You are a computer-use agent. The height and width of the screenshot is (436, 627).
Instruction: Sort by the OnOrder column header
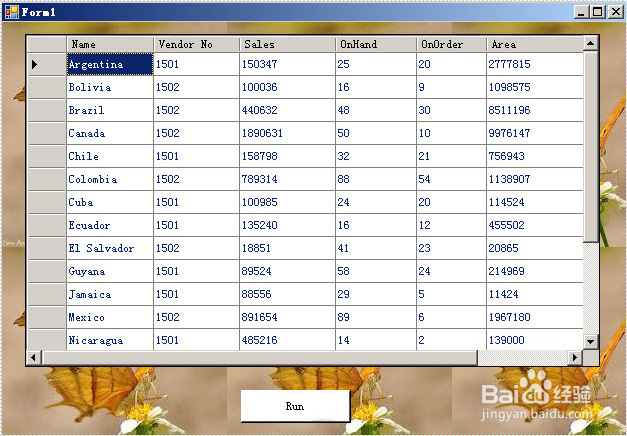point(451,44)
